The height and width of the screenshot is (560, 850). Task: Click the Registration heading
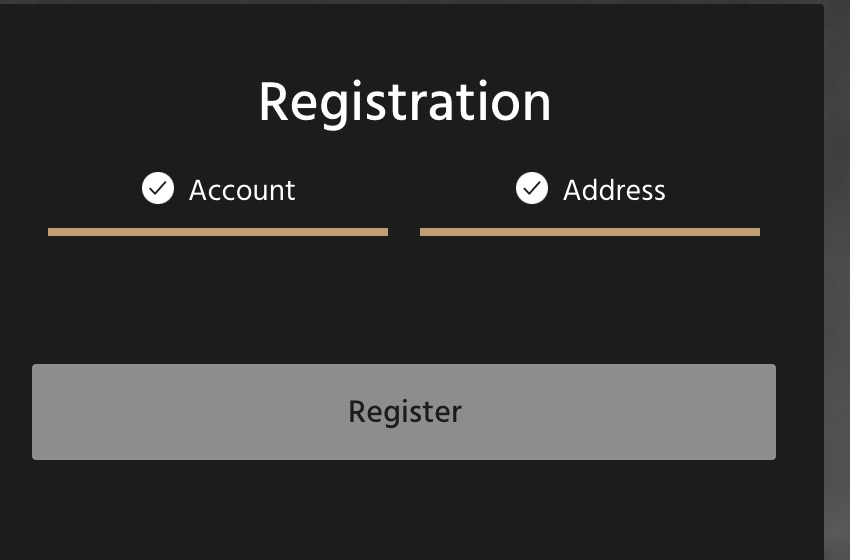point(404,102)
